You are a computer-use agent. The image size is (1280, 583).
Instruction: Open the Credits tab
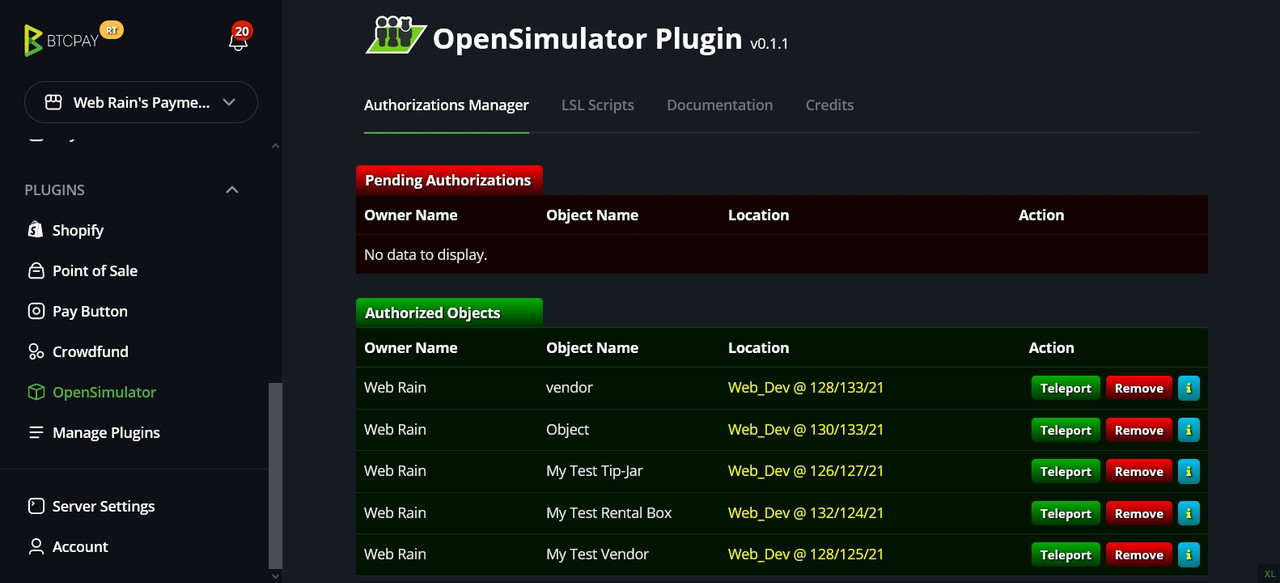[830, 105]
